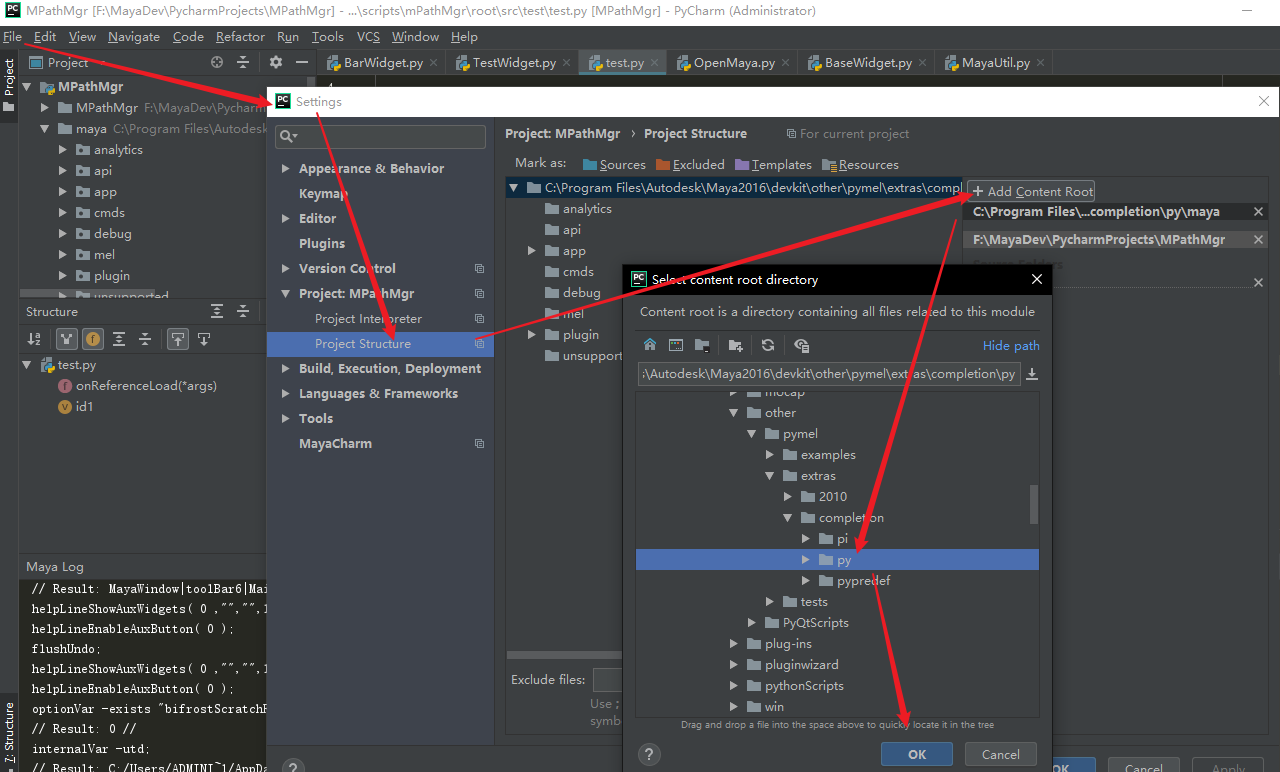This screenshot has width=1280, height=772.
Task: Open Project Interpreter settings page
Action: [368, 319]
